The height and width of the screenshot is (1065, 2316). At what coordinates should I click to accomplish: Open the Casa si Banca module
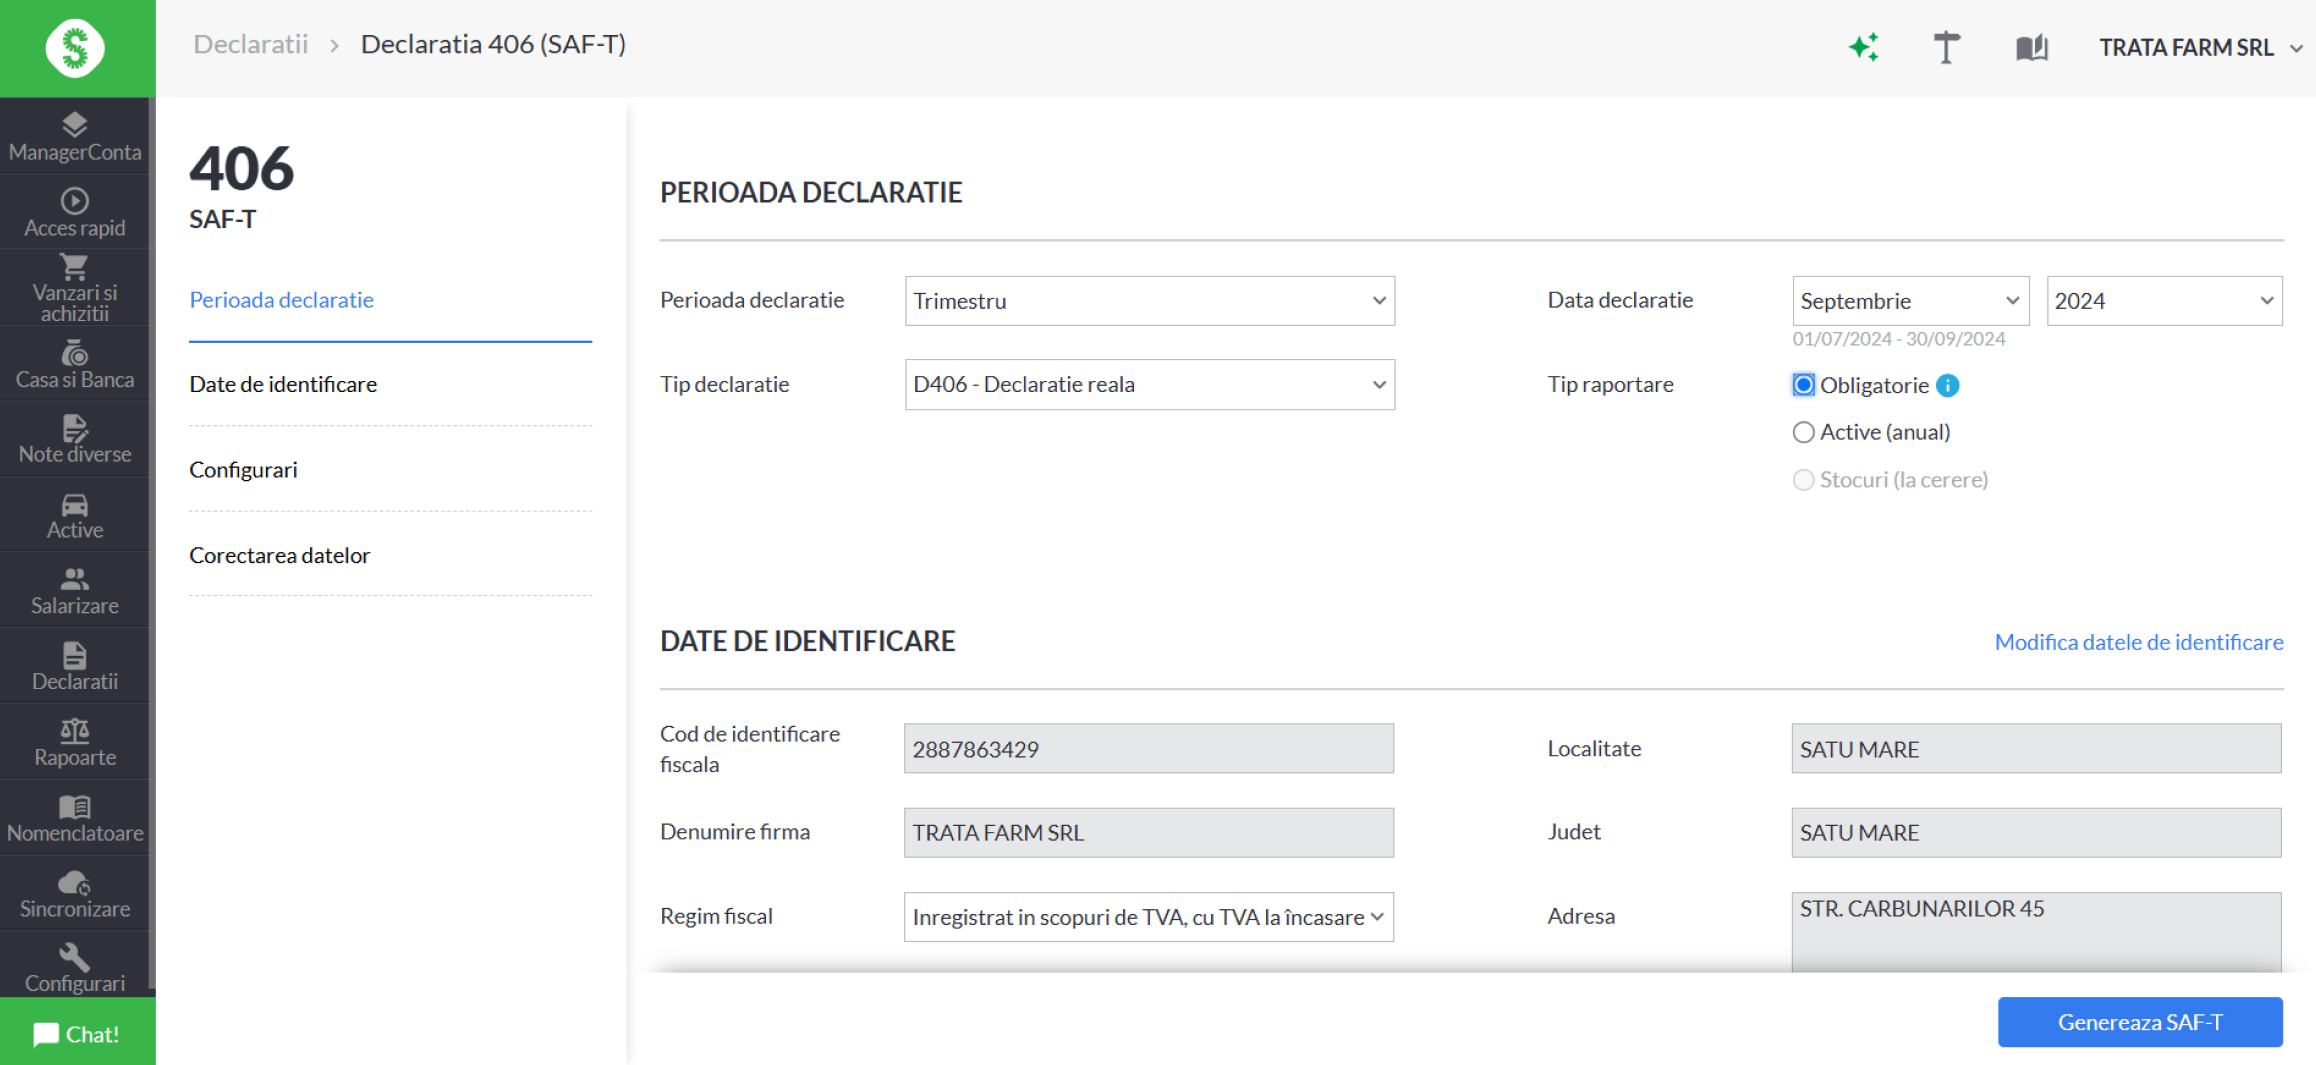click(75, 364)
